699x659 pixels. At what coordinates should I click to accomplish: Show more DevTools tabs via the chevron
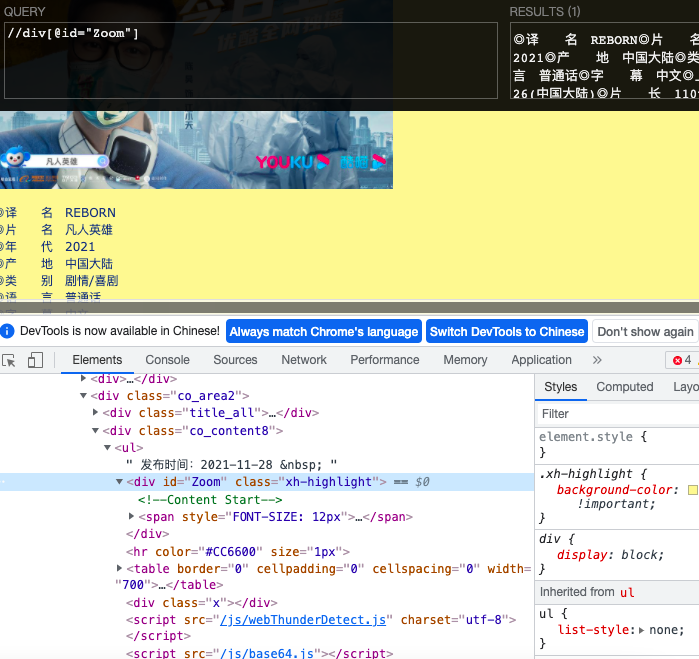click(x=597, y=360)
